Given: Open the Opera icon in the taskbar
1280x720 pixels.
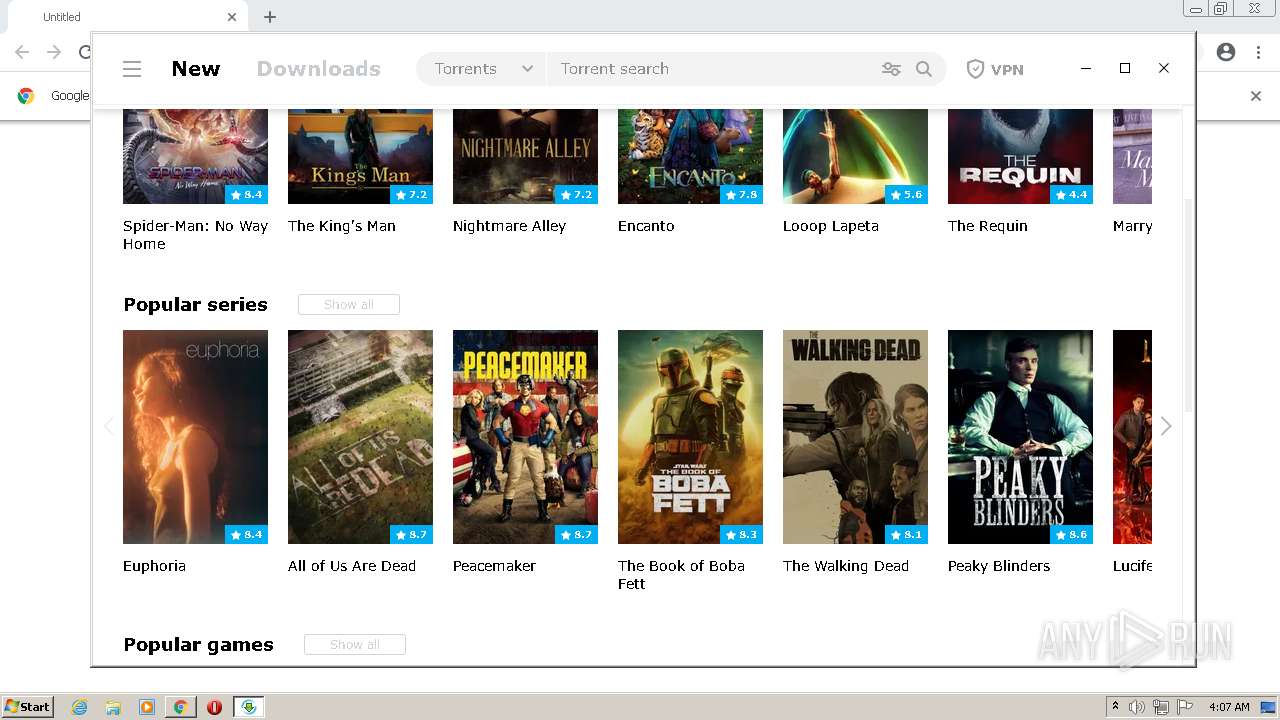Looking at the screenshot, I should point(214,707).
